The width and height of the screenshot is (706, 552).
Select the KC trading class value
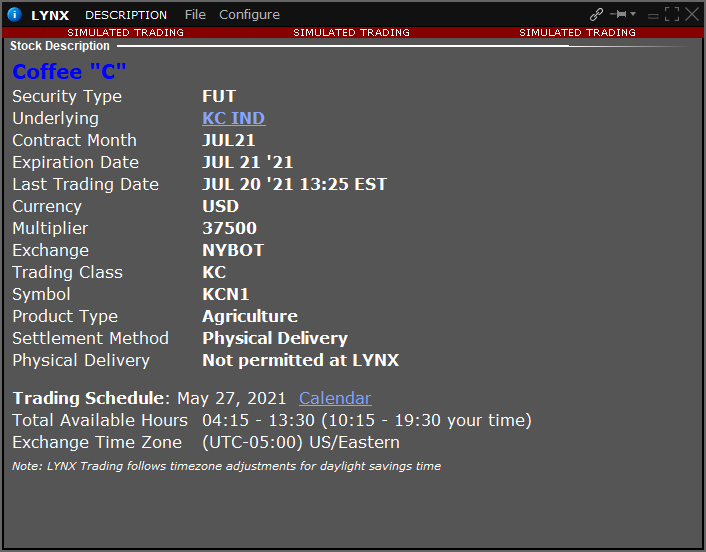coord(214,272)
